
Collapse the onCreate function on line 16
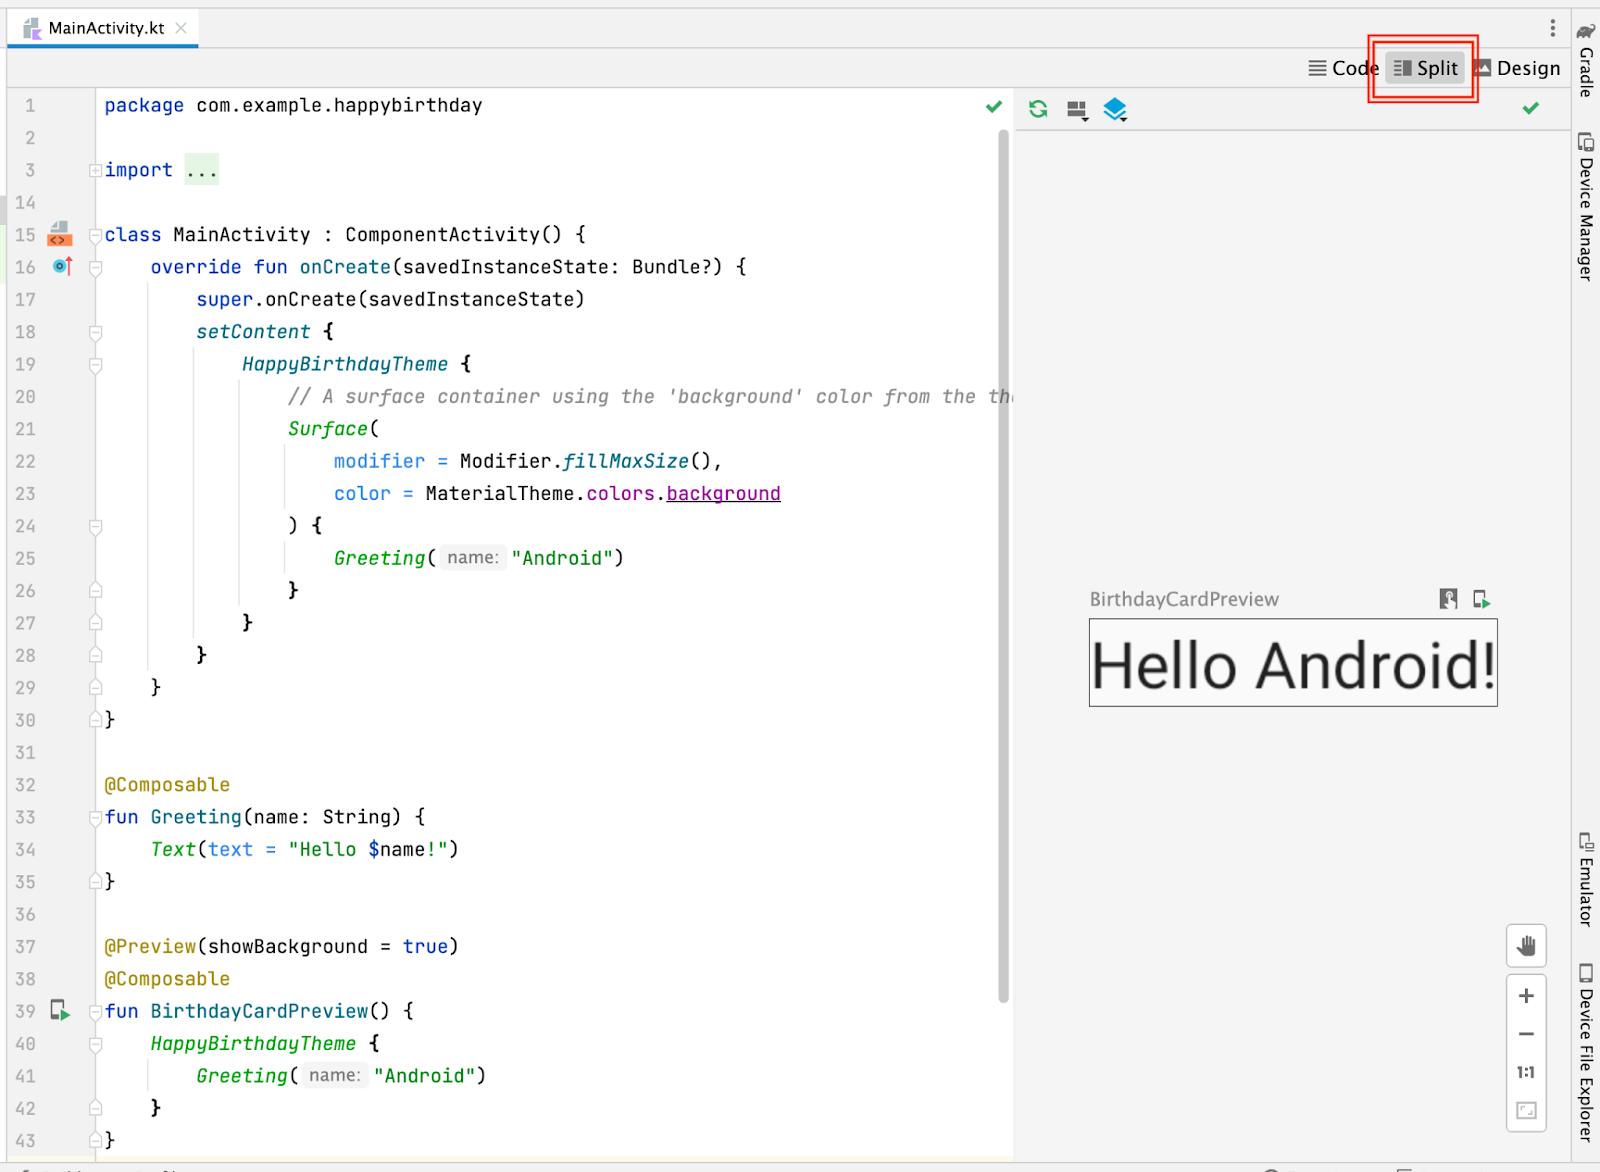coord(95,268)
